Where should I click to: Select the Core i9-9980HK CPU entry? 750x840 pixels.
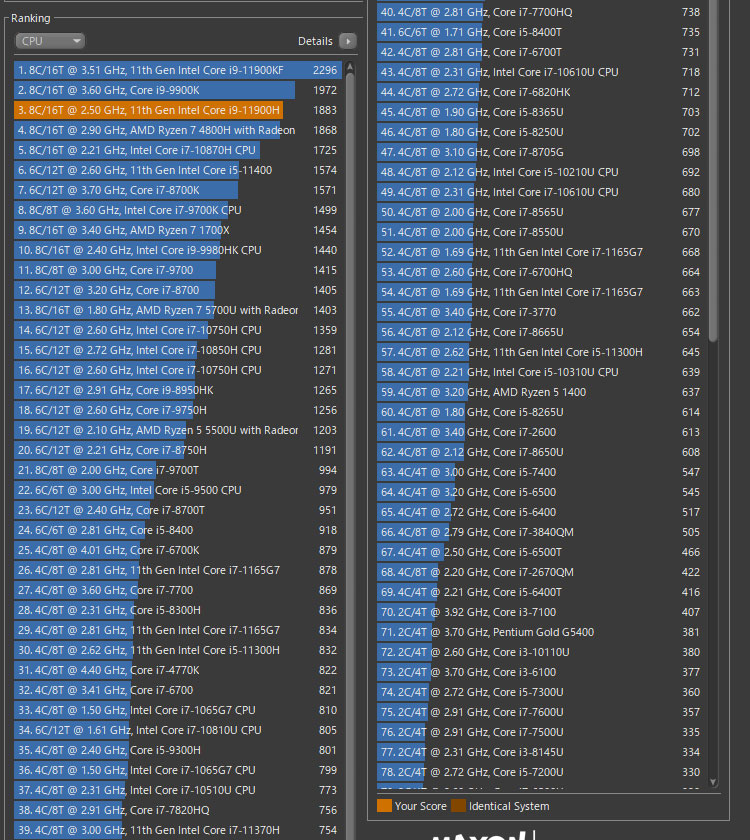[x=150, y=250]
